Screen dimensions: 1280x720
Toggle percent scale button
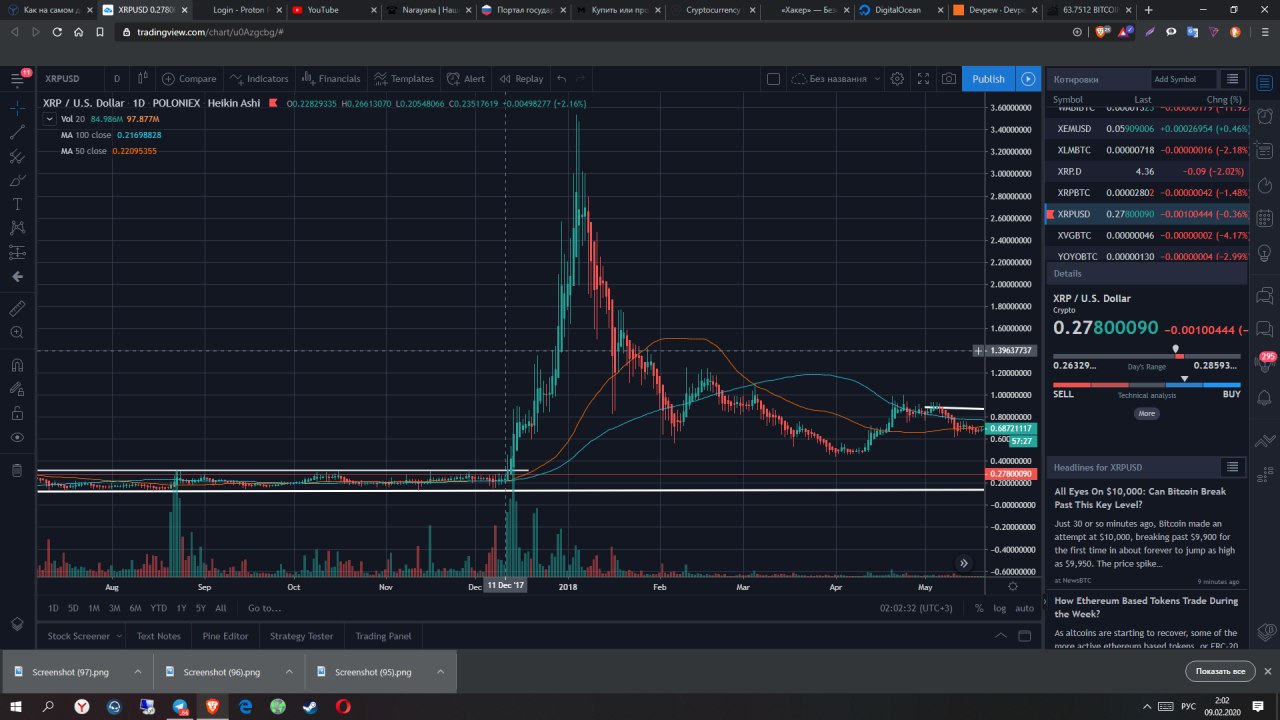pyautogui.click(x=979, y=608)
